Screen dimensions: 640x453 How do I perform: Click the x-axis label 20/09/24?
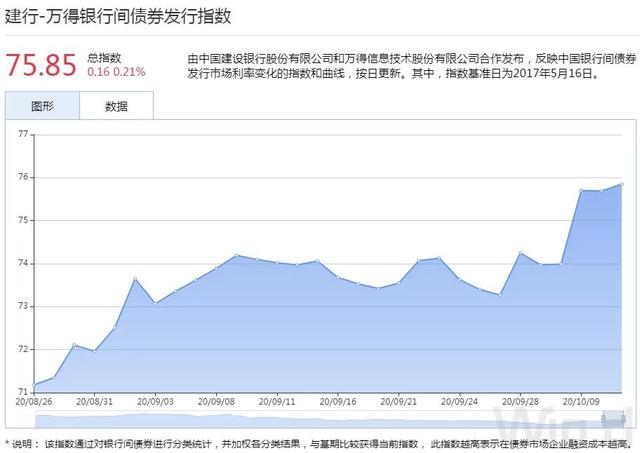(460, 402)
